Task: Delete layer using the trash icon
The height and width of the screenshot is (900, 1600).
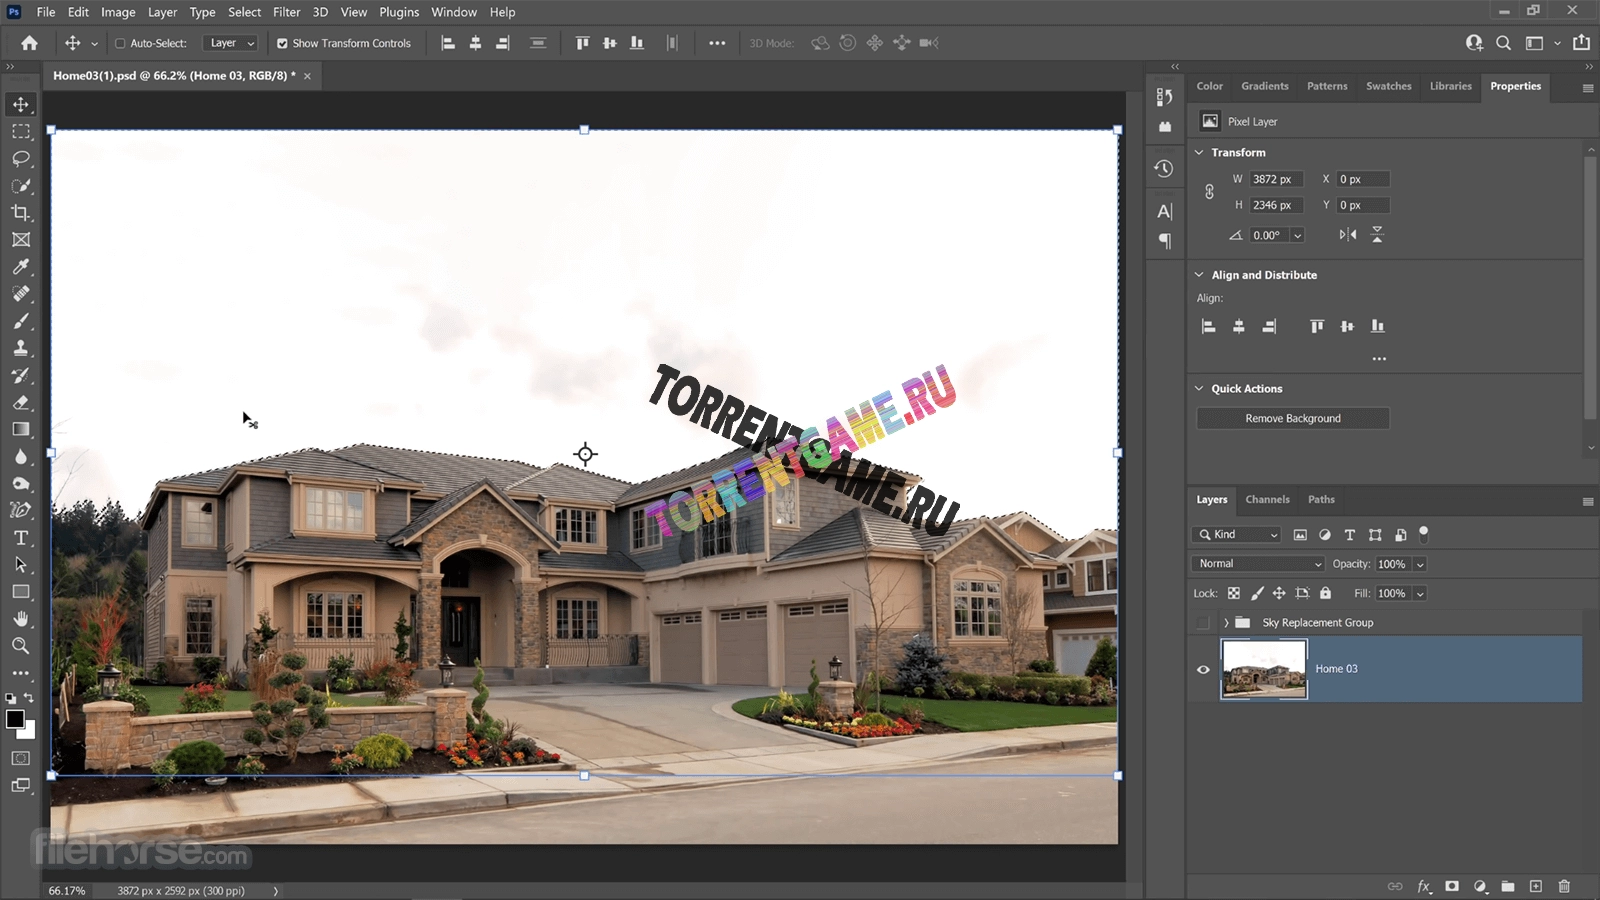Action: (x=1564, y=886)
